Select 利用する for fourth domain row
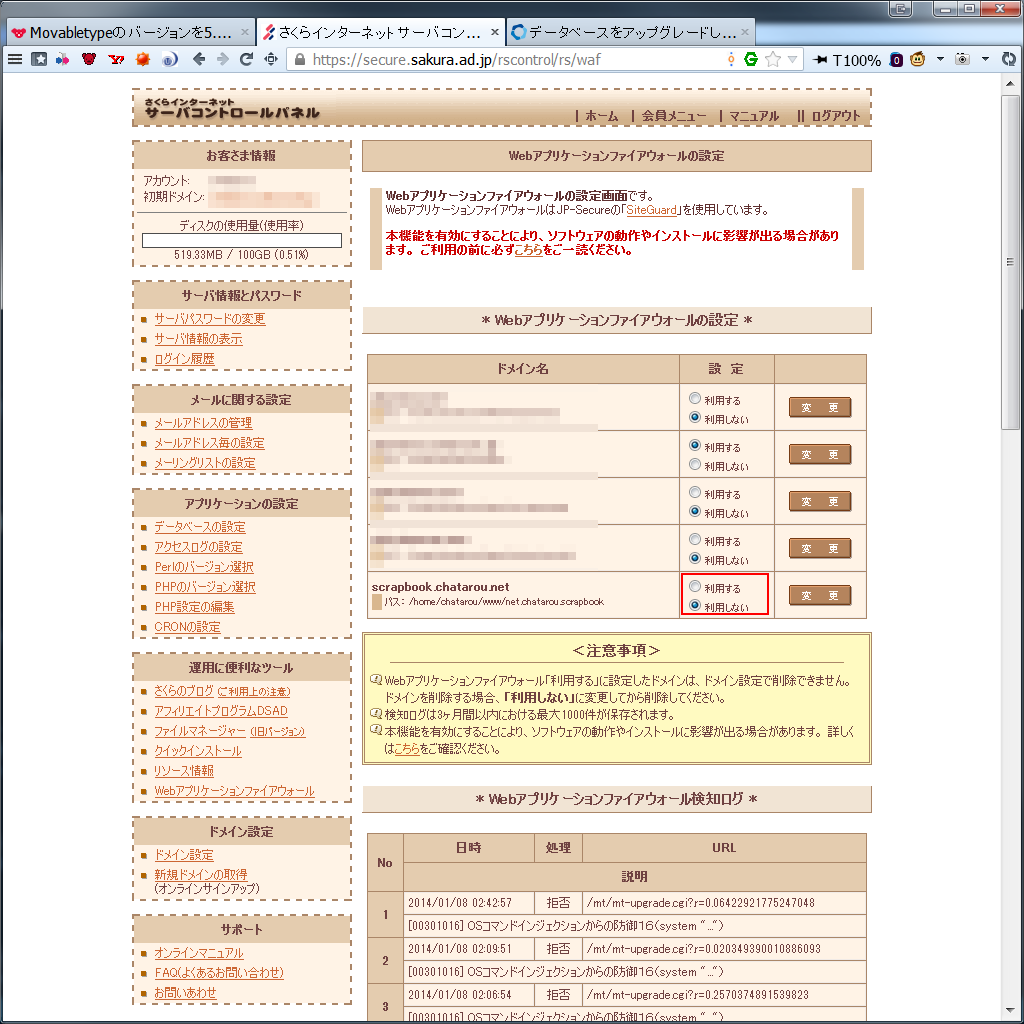This screenshot has width=1024, height=1024. (x=695, y=539)
